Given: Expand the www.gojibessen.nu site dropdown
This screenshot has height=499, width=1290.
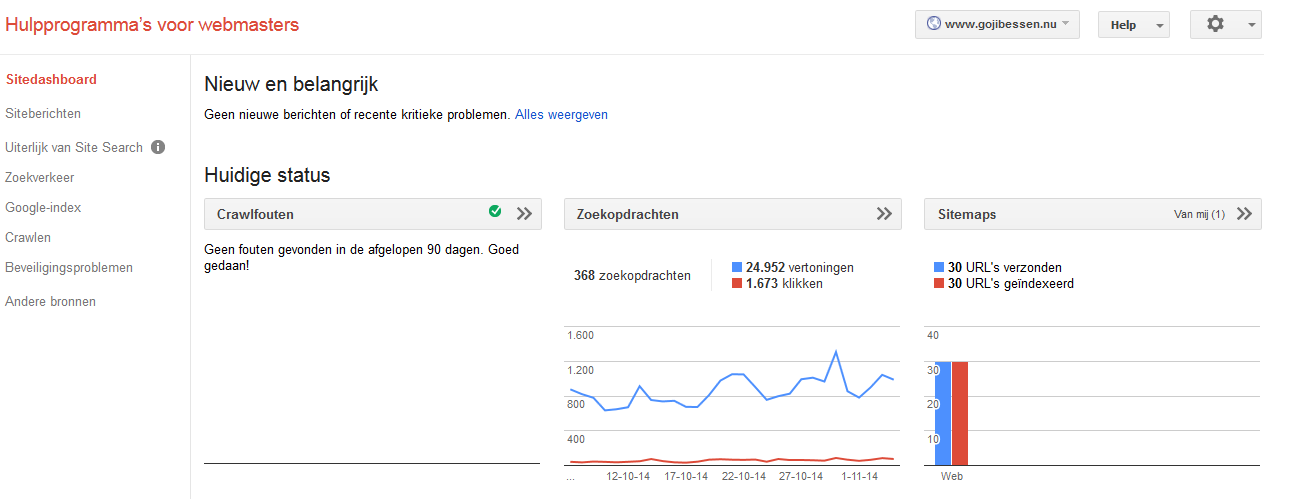Looking at the screenshot, I should point(997,24).
